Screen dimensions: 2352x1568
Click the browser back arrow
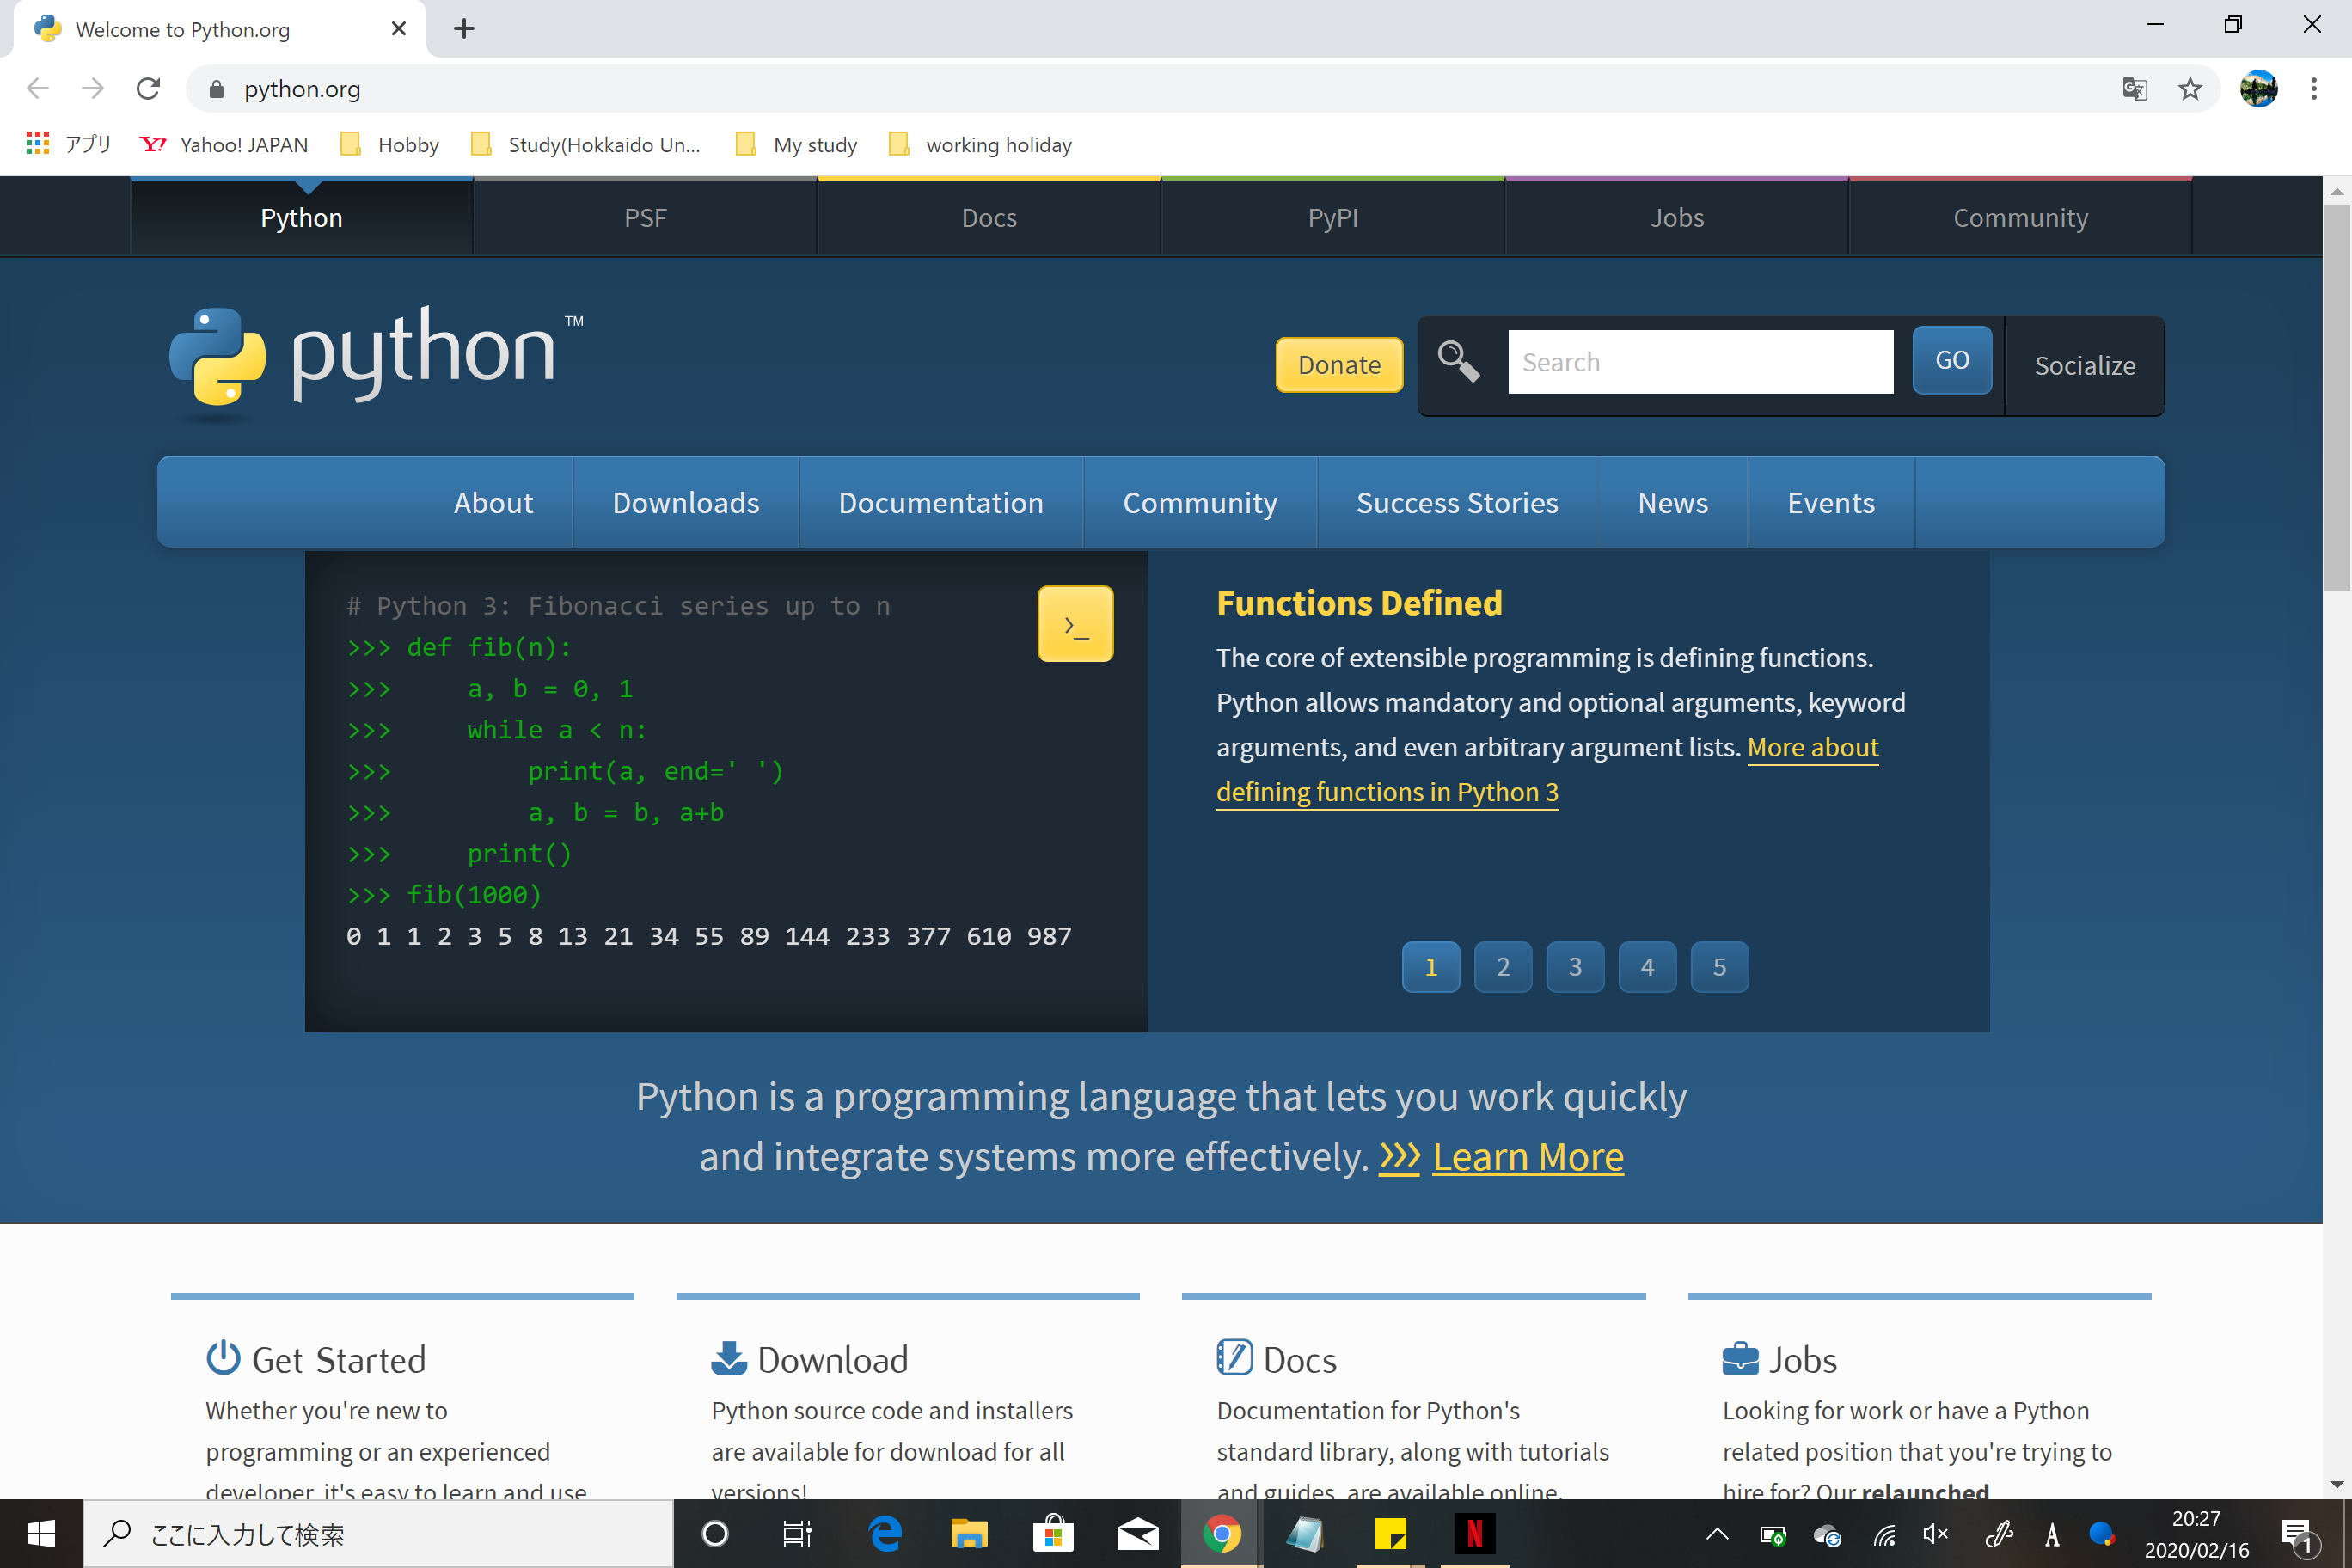coord(38,89)
